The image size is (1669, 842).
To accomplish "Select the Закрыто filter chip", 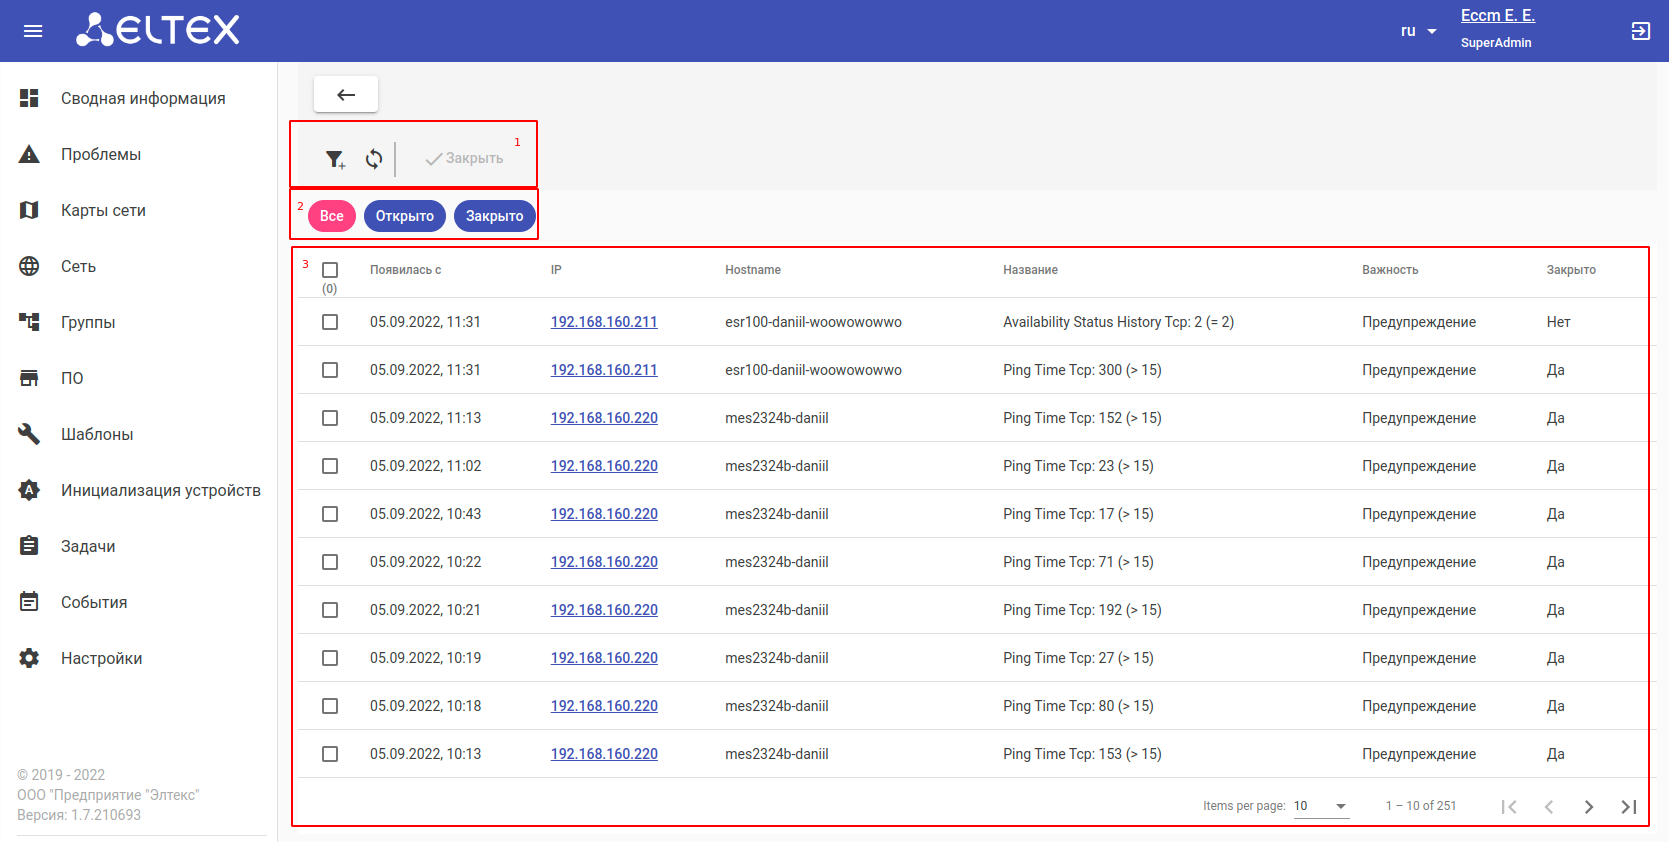I will [495, 216].
